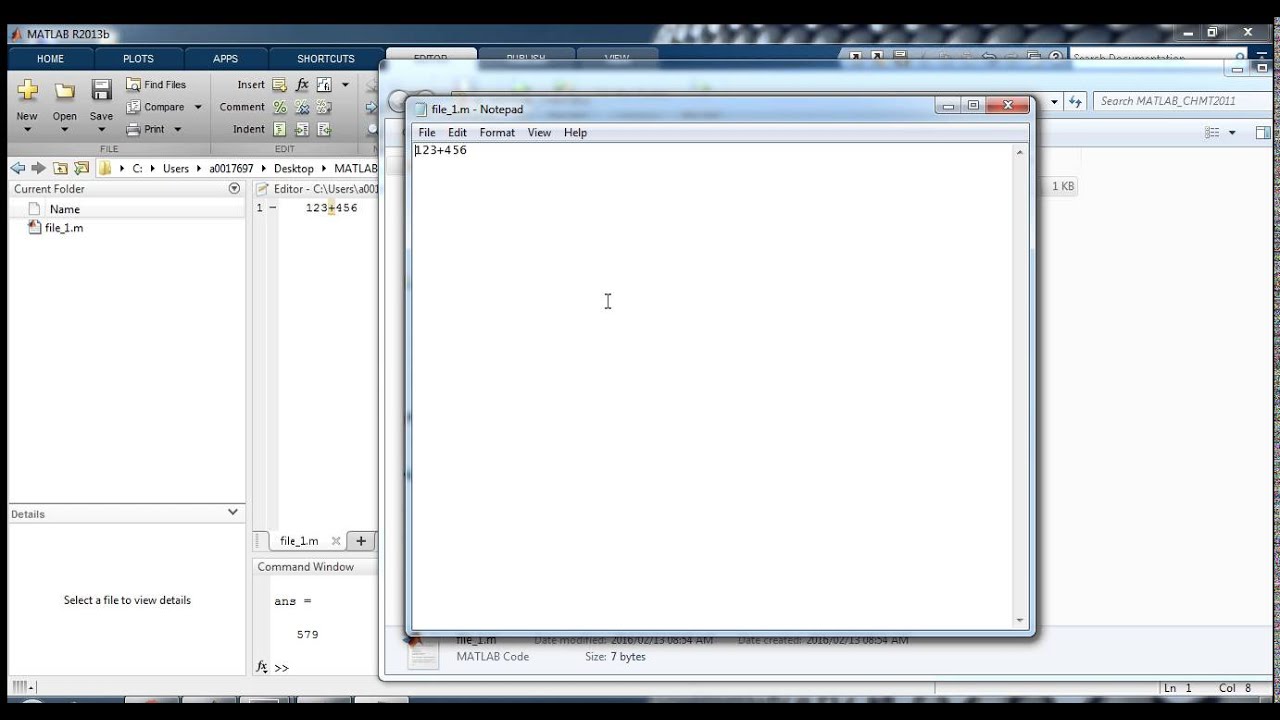Click the fixed-point fi icon
The width and height of the screenshot is (1280, 720).
click(324, 85)
